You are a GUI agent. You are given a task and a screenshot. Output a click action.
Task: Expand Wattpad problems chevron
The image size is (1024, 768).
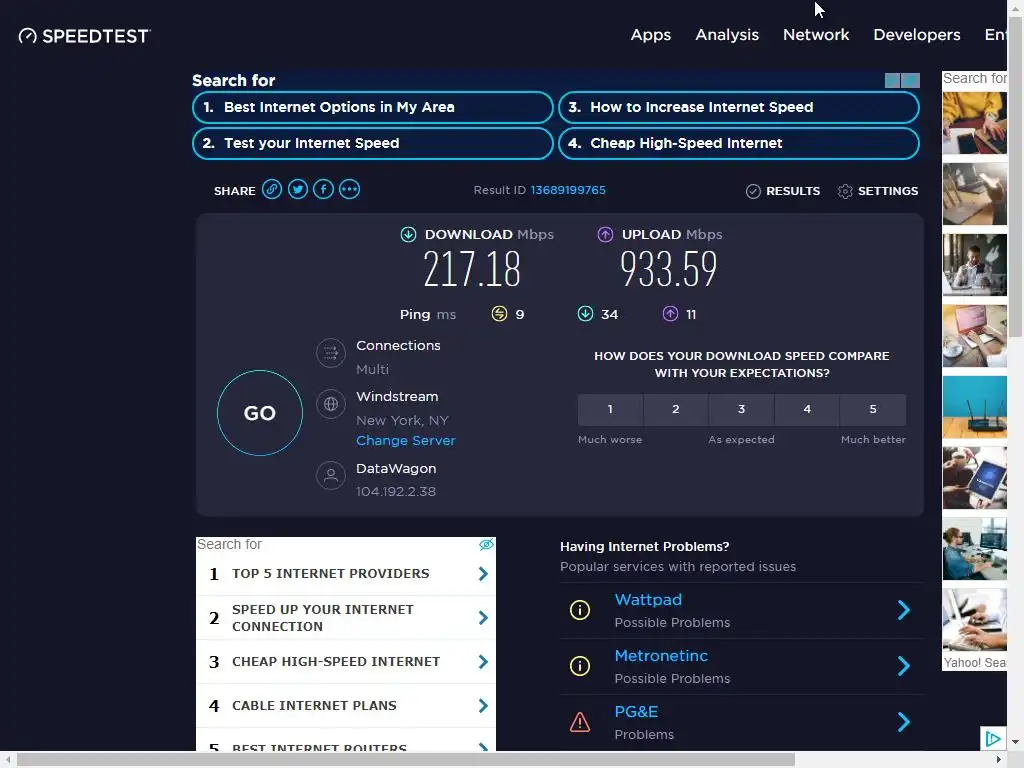904,610
